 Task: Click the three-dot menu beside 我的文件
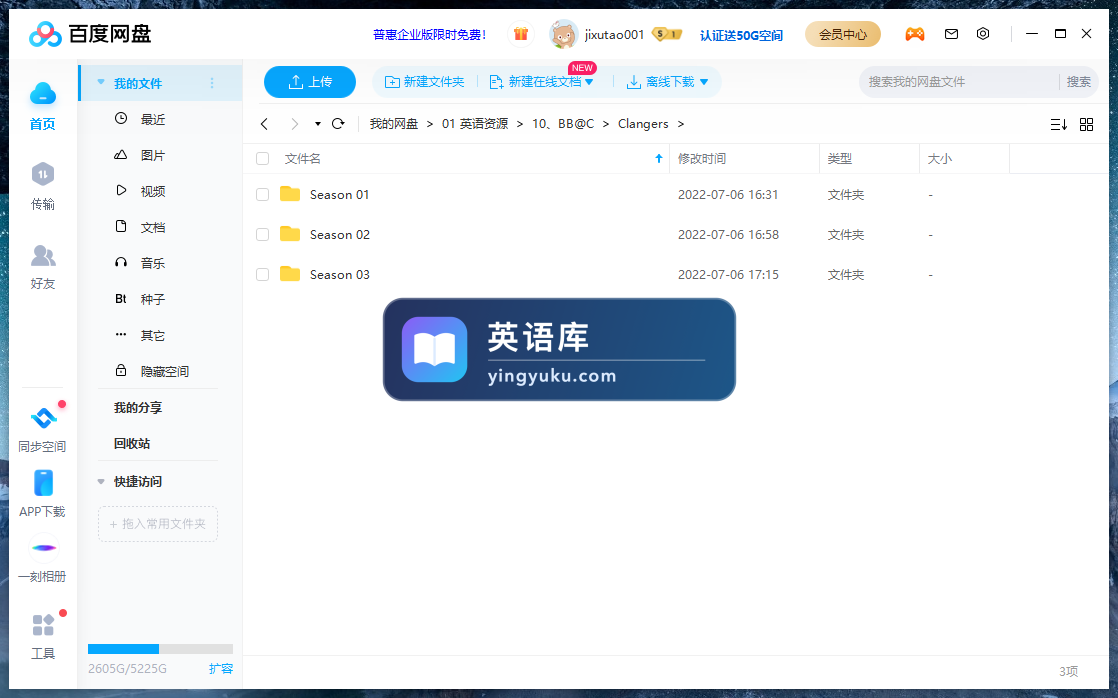(x=212, y=83)
